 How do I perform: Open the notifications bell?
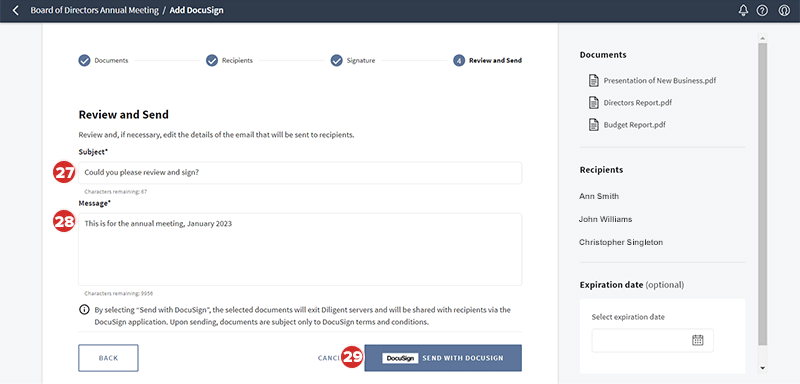(743, 10)
